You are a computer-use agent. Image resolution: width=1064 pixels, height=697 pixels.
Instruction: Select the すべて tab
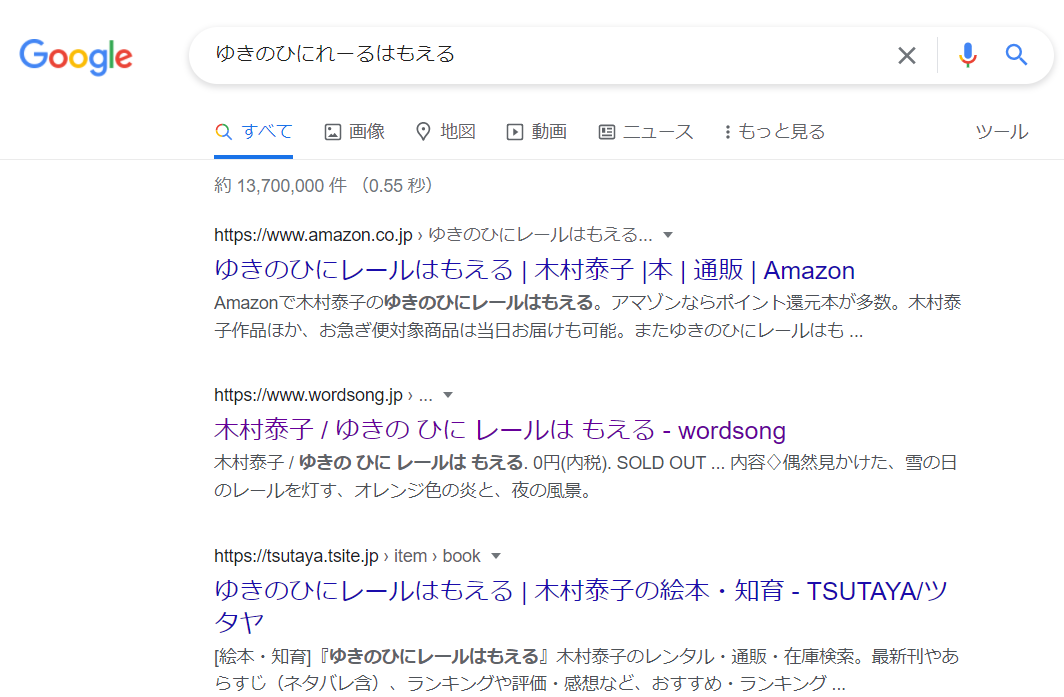[x=253, y=132]
